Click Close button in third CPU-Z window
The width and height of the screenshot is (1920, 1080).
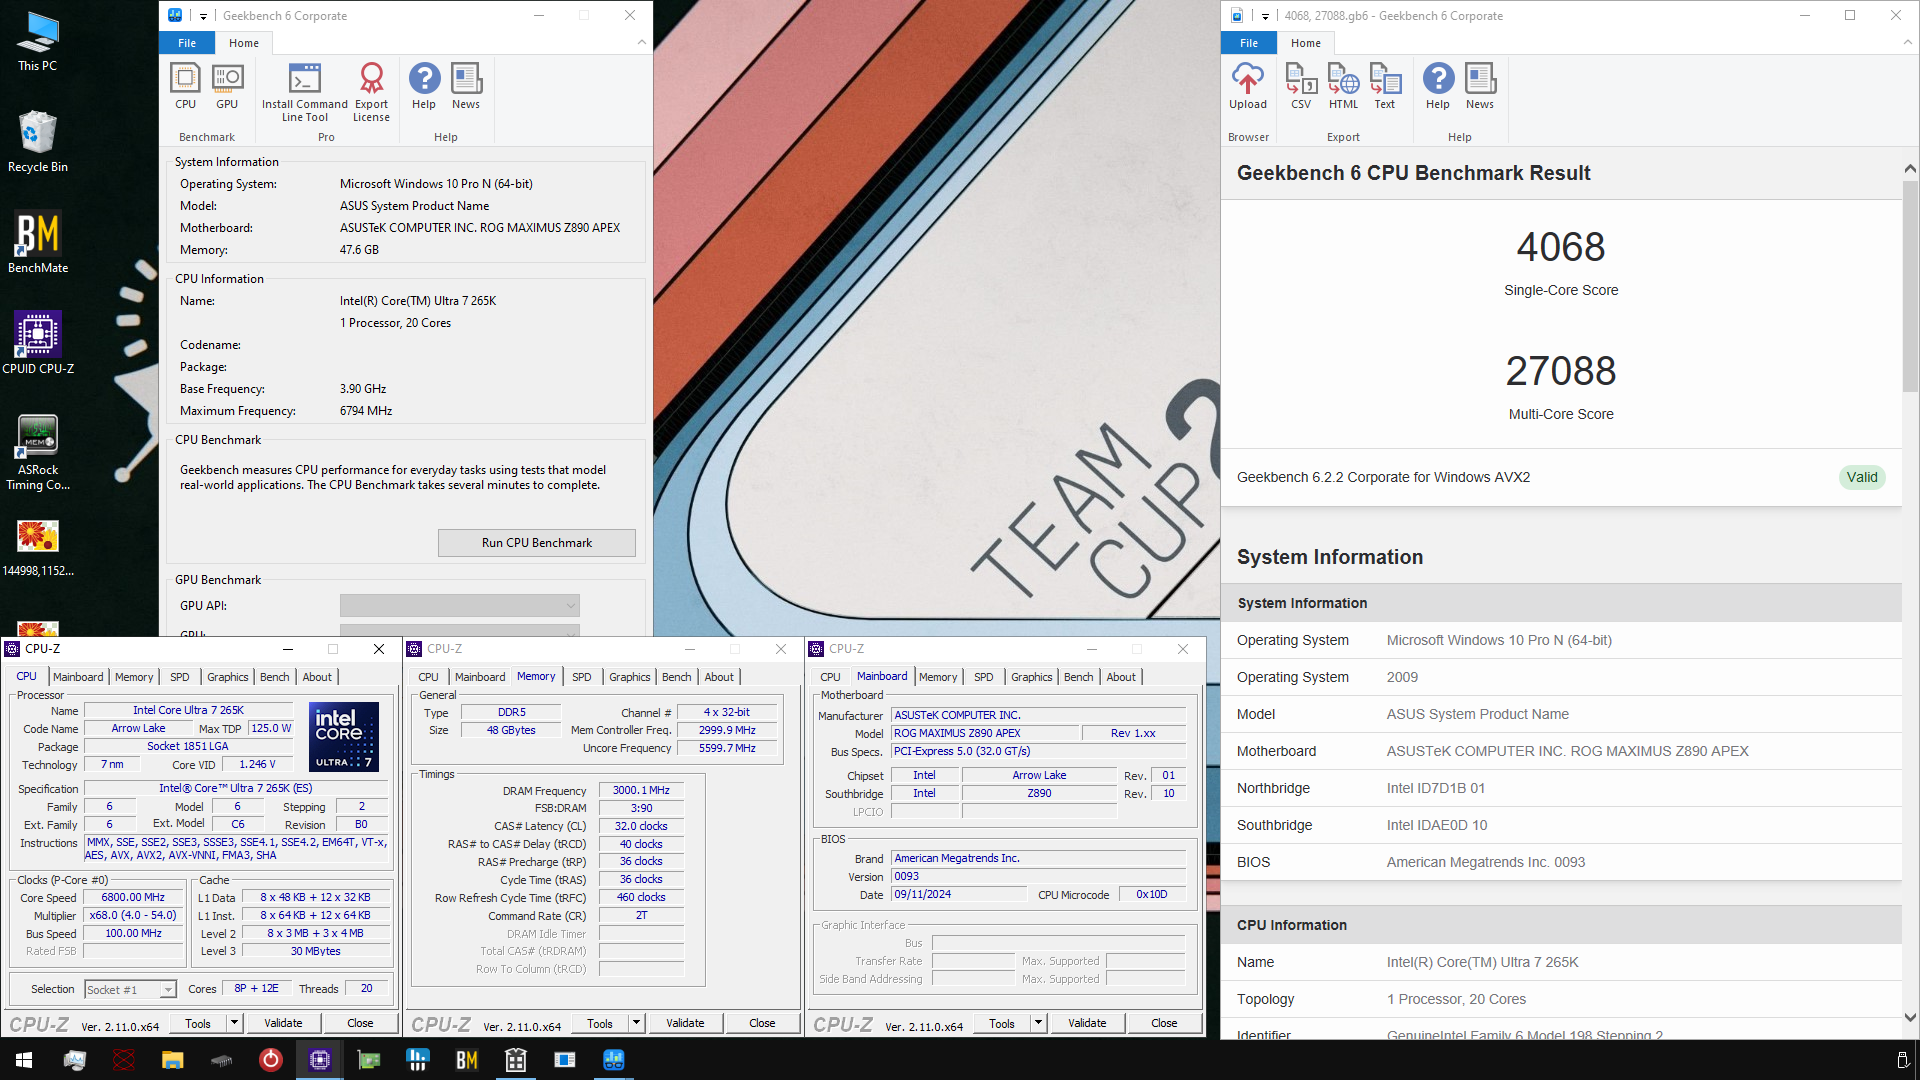coord(1164,1023)
